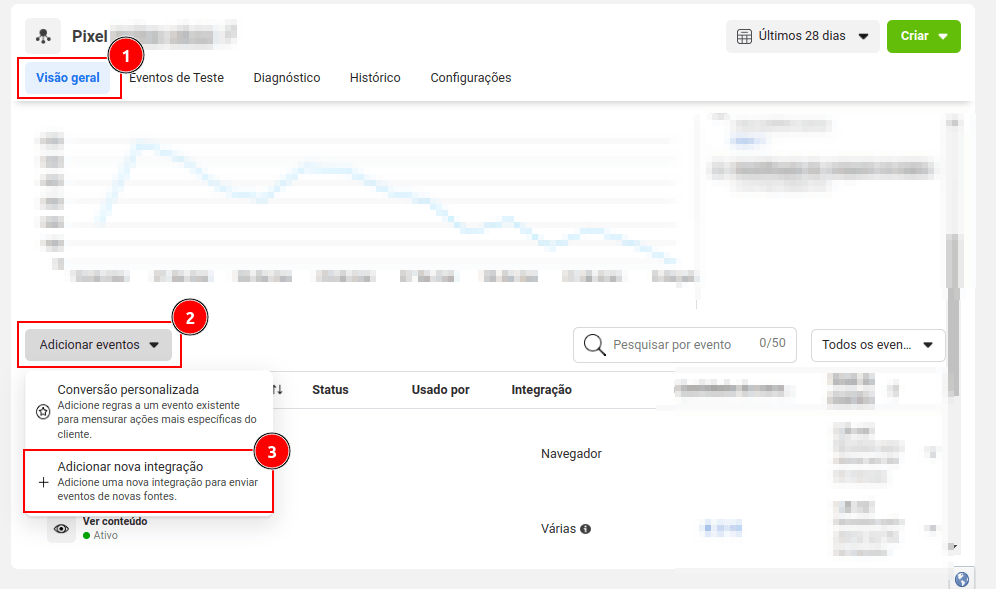Open the Diagnóstico tab
The width and height of the screenshot is (996, 589).
287,78
